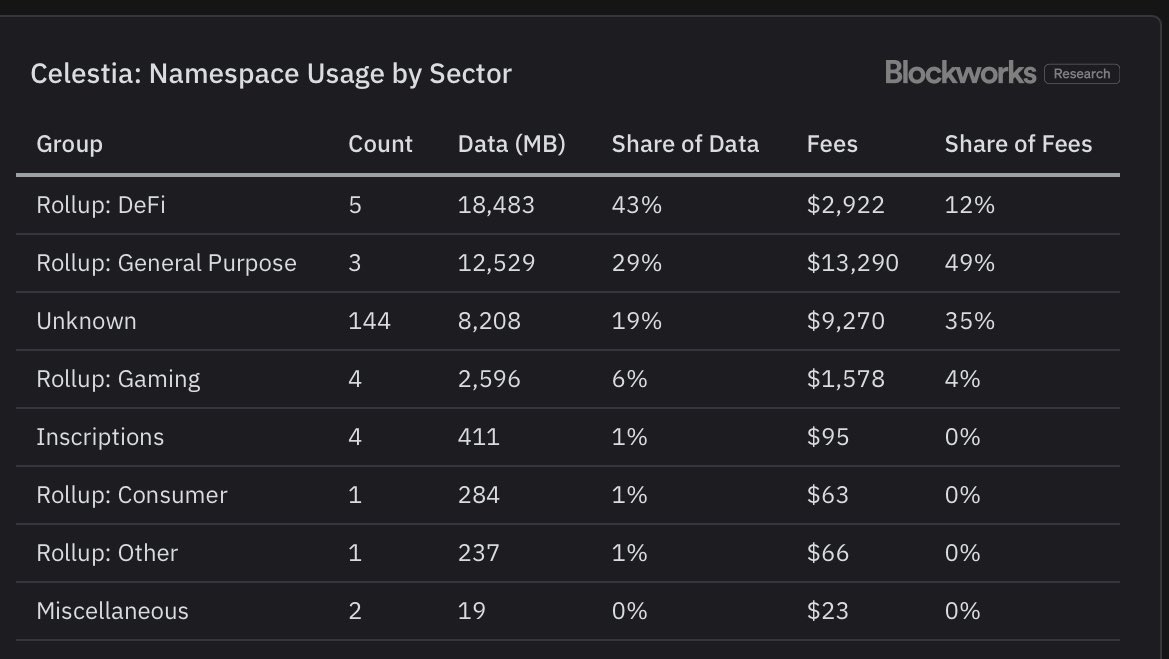Click the Fees column header
The image size is (1169, 659).
(832, 144)
